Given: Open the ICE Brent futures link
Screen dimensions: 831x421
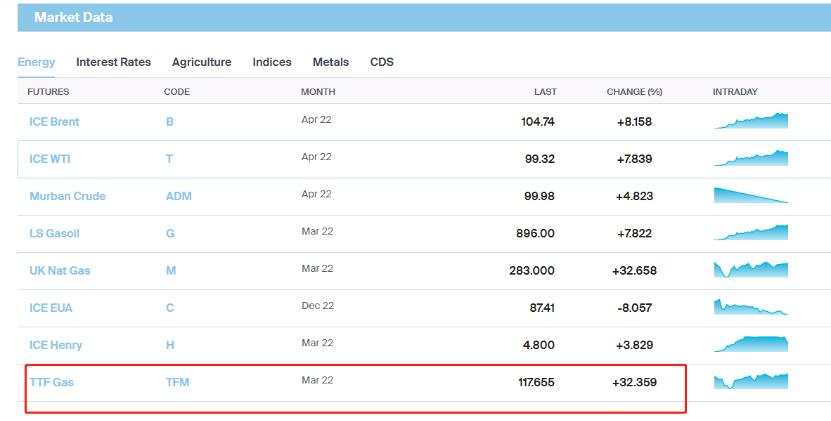Looking at the screenshot, I should pos(54,122).
